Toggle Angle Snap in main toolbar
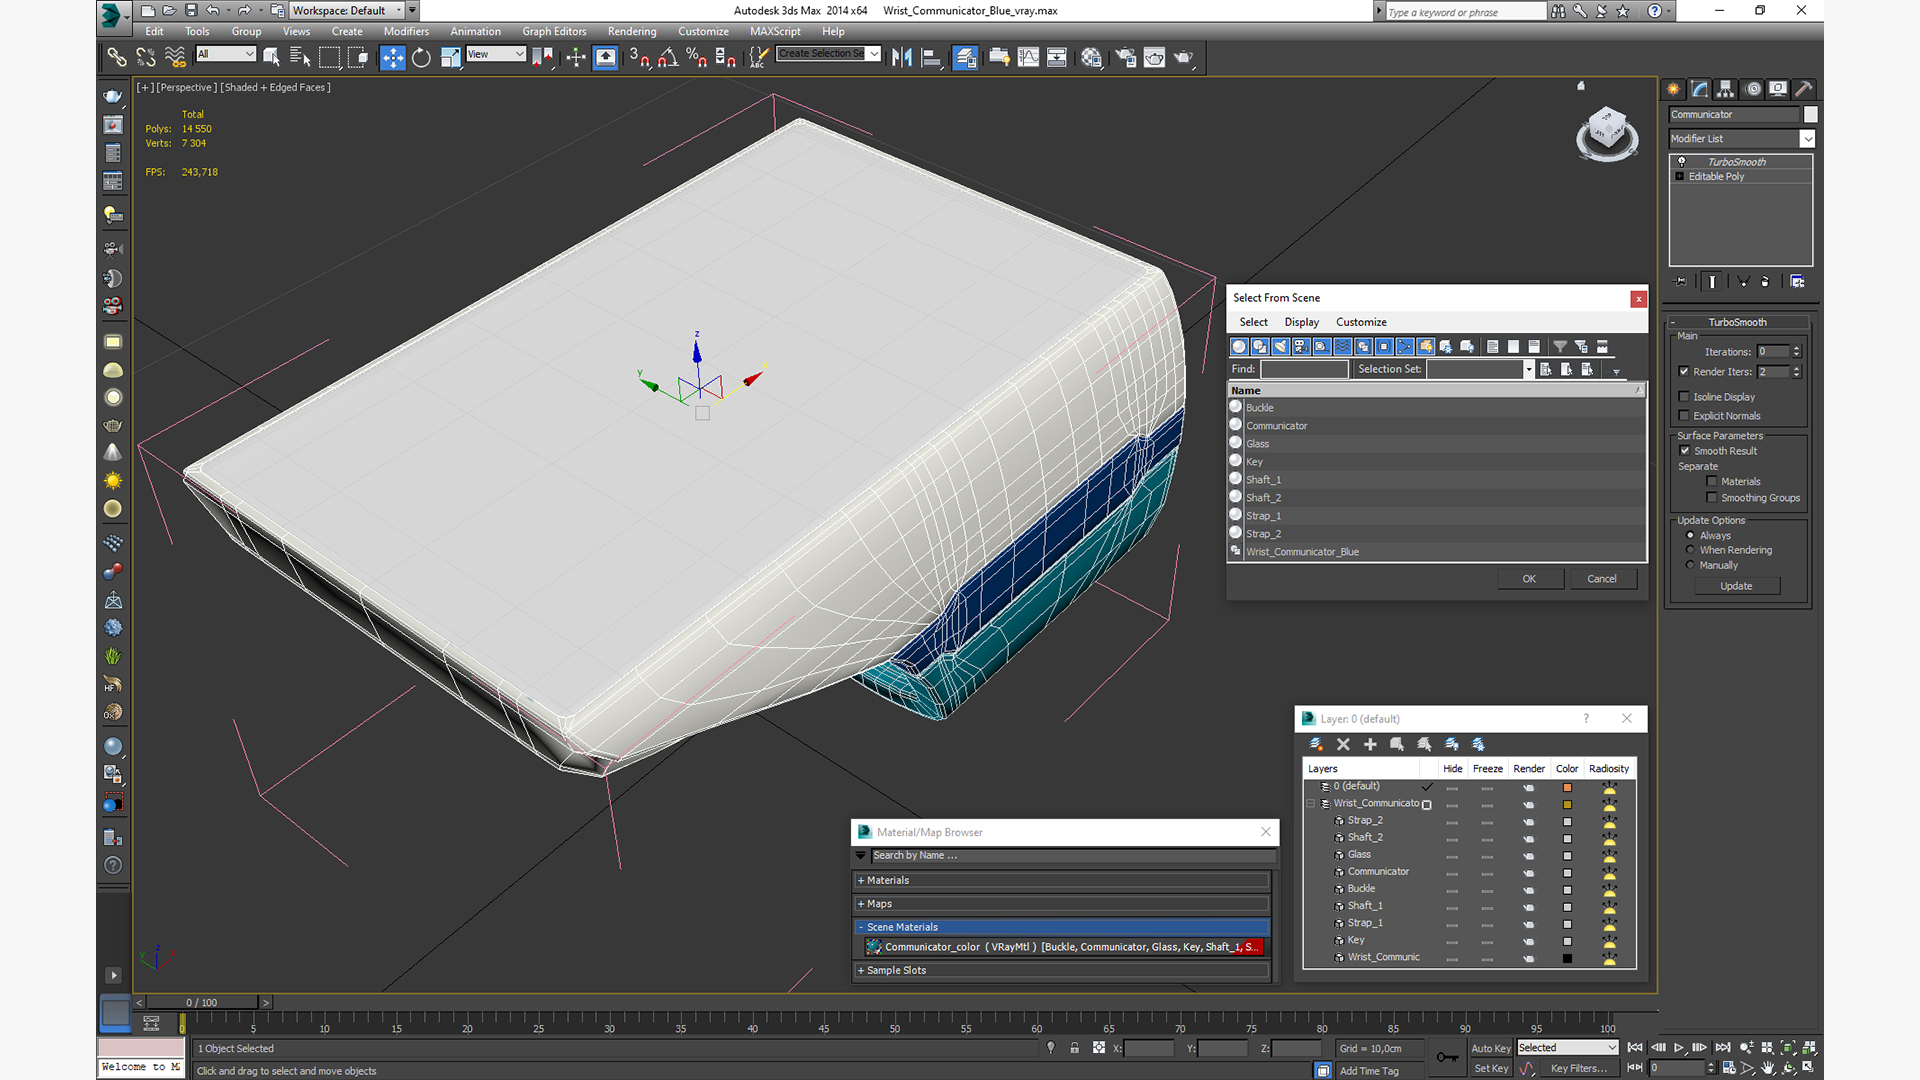Viewport: 1920px width, 1080px height. [x=668, y=57]
